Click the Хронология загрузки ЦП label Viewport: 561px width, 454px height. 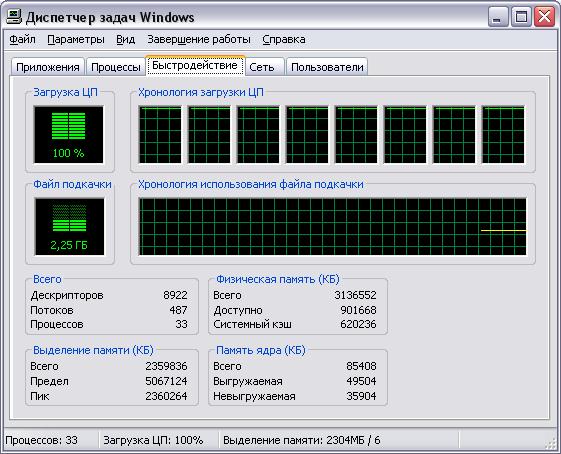(201, 92)
